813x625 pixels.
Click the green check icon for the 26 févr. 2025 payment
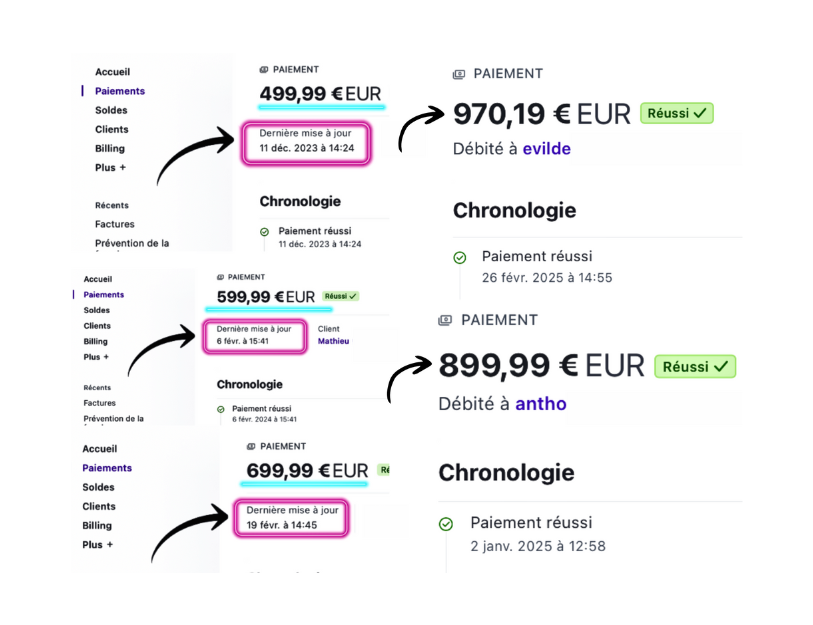(460, 257)
